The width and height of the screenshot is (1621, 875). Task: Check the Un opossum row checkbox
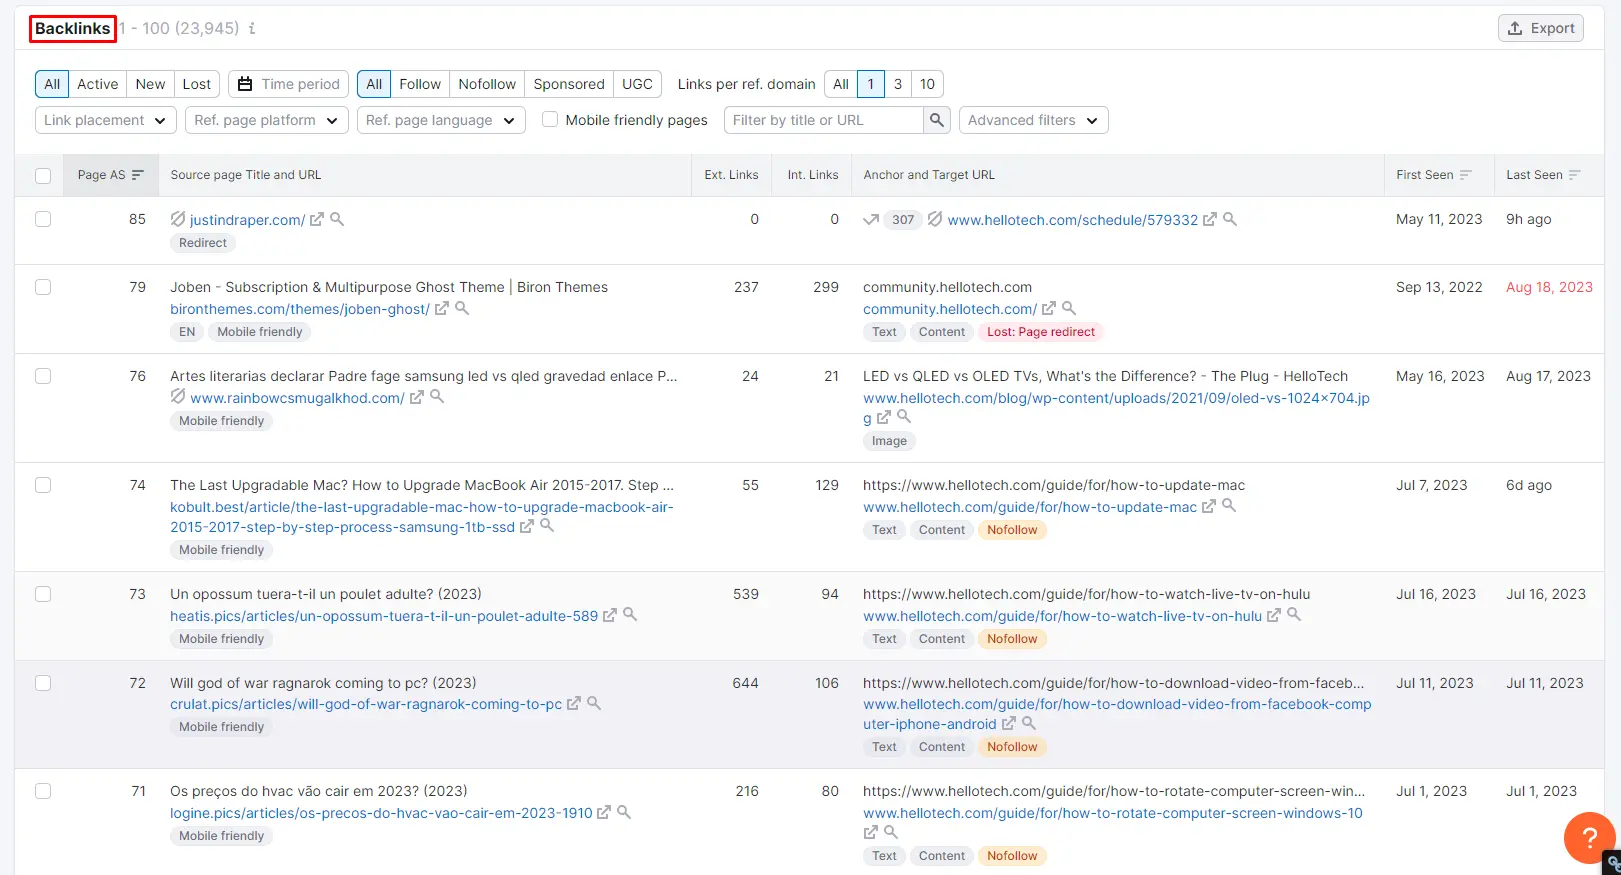(x=43, y=594)
